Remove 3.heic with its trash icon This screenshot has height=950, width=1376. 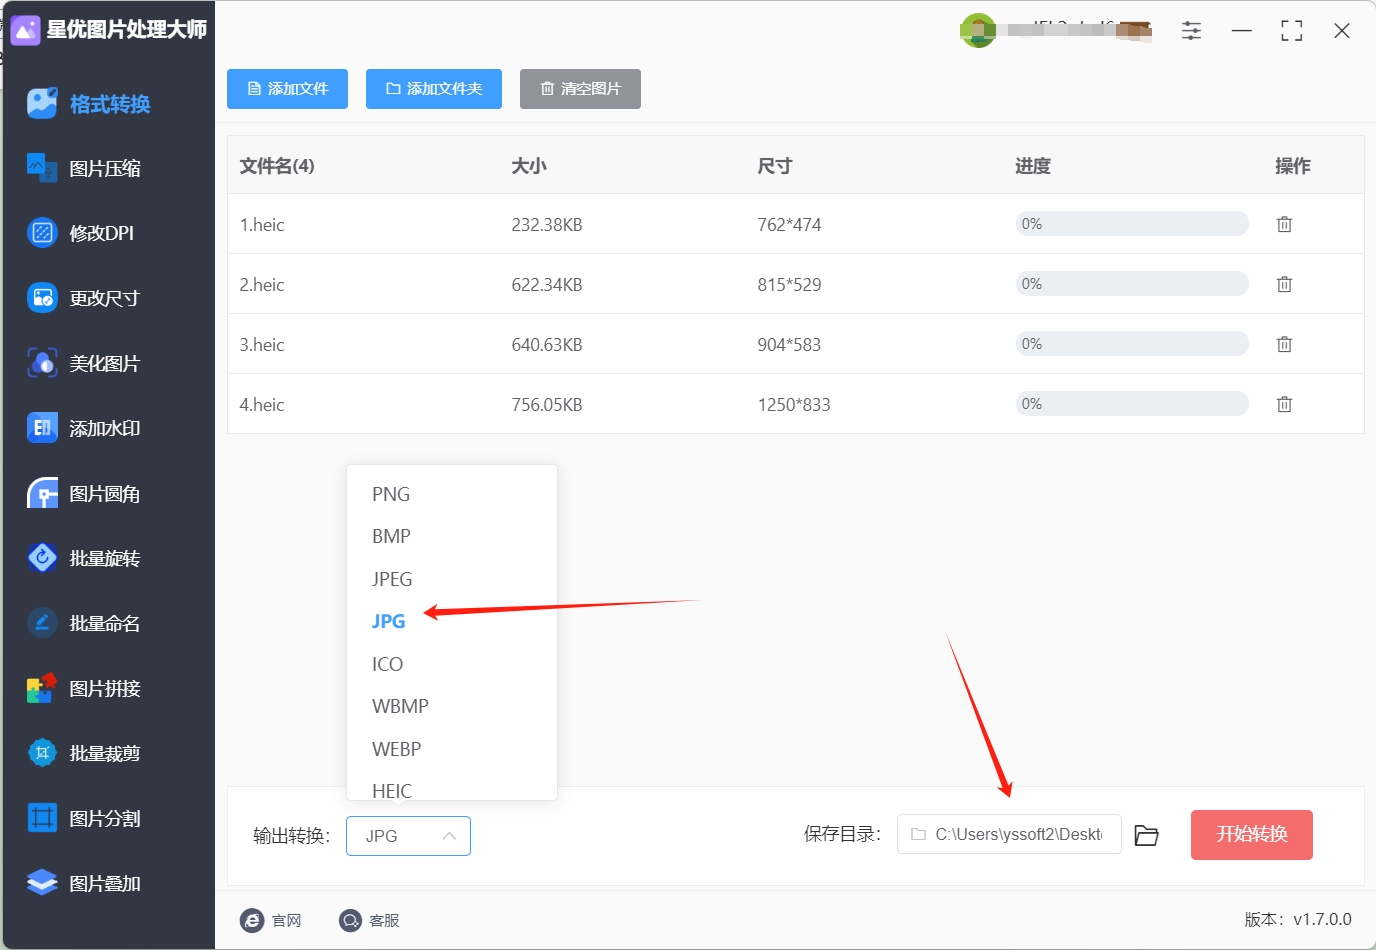(x=1284, y=344)
